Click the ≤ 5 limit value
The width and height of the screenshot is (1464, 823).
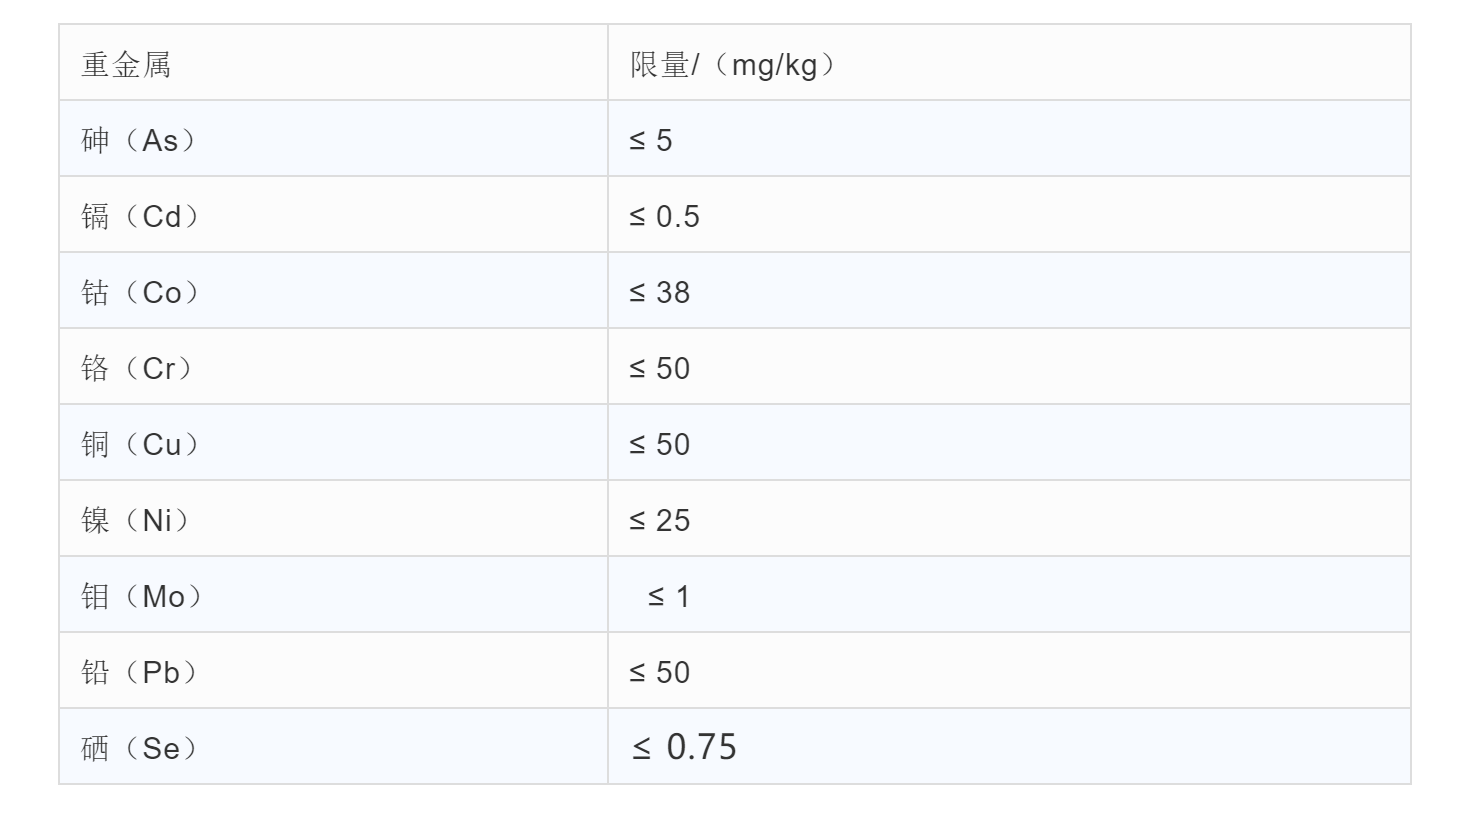click(651, 141)
